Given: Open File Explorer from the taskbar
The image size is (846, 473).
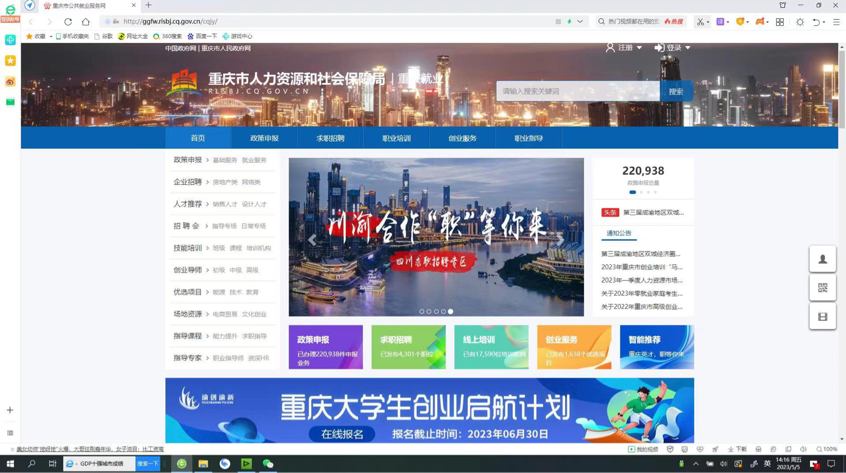Looking at the screenshot, I should 203,464.
